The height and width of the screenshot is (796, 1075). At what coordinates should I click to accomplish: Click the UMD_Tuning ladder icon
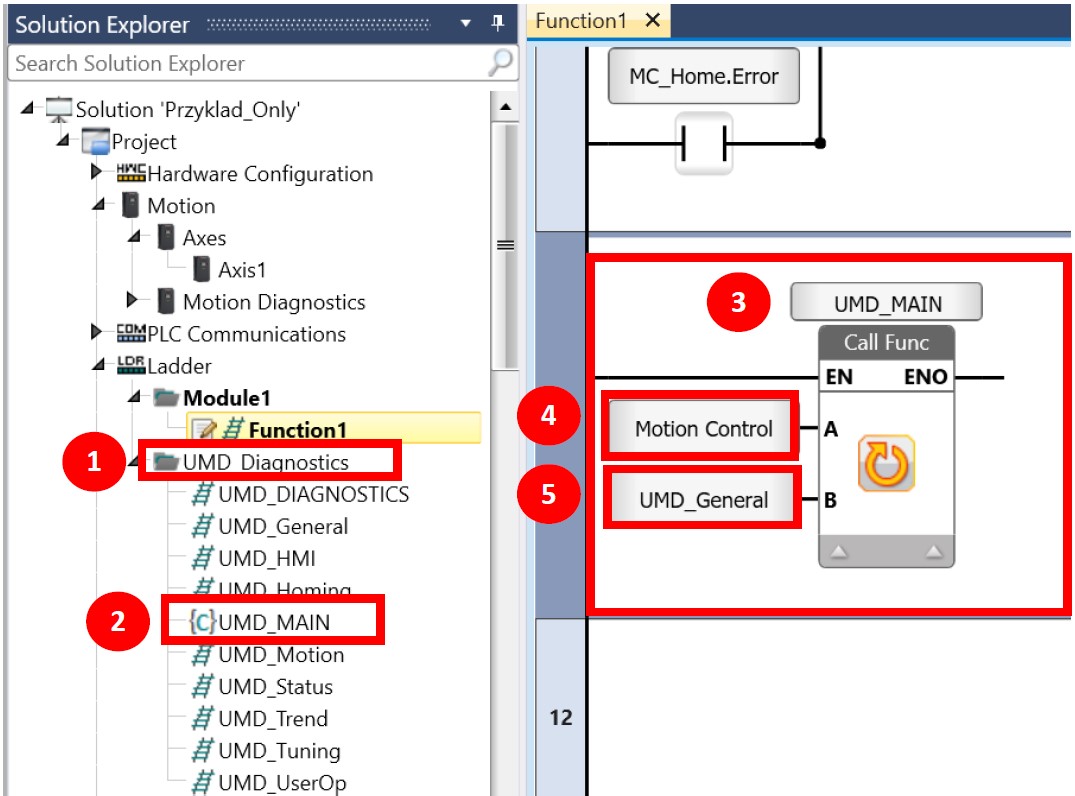[x=202, y=750]
